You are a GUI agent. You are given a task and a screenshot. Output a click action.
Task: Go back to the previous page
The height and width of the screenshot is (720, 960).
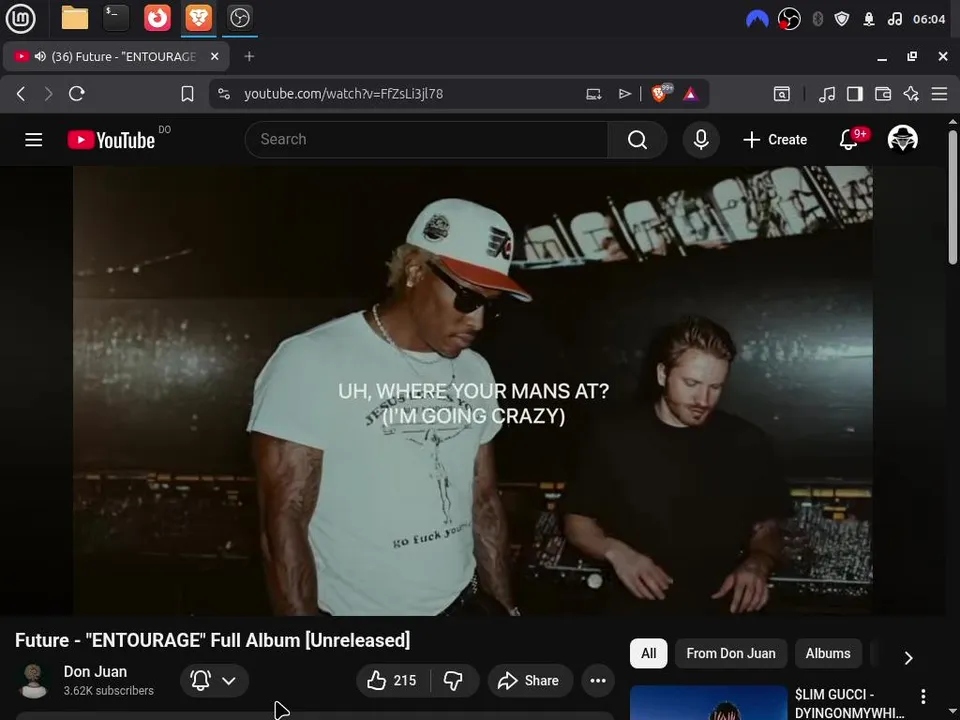(21, 94)
